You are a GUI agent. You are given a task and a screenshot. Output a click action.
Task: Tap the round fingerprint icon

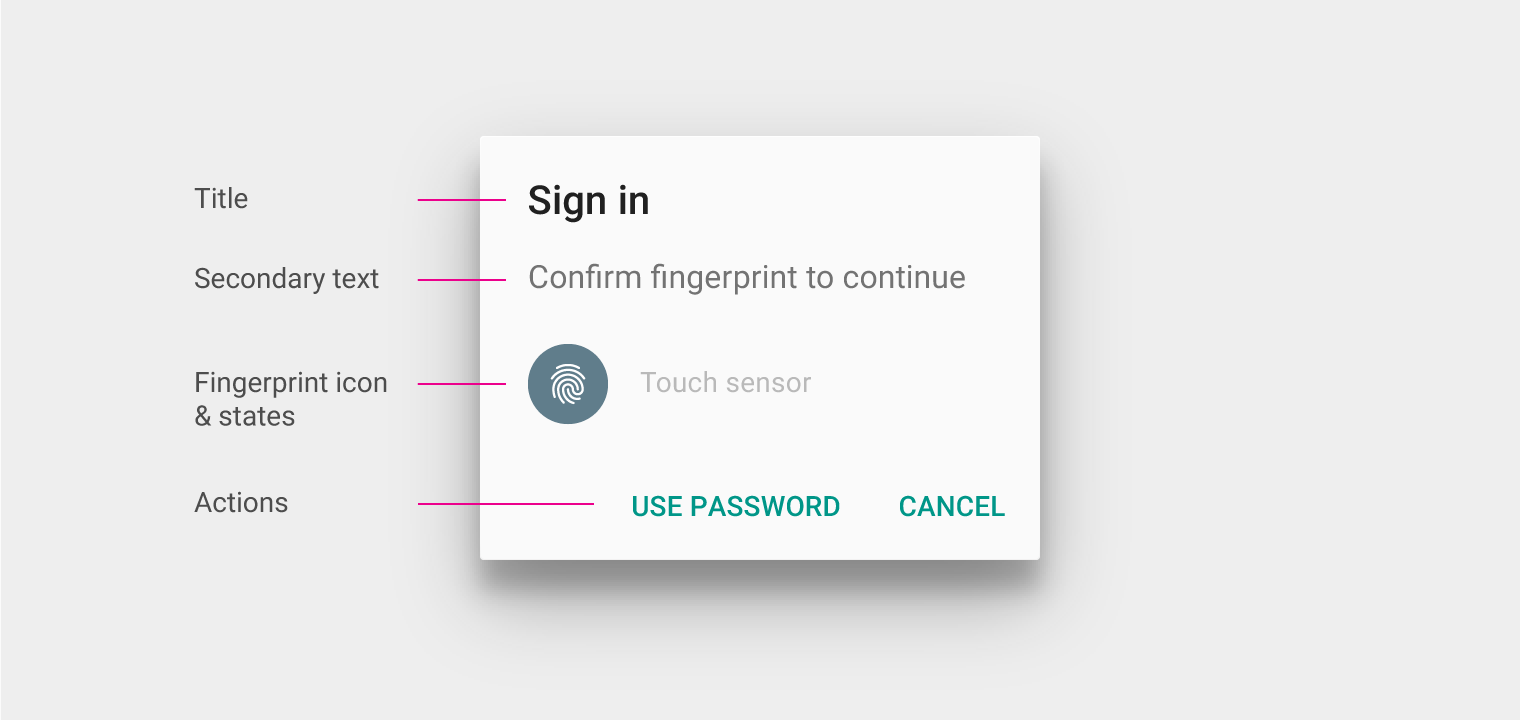coord(568,384)
